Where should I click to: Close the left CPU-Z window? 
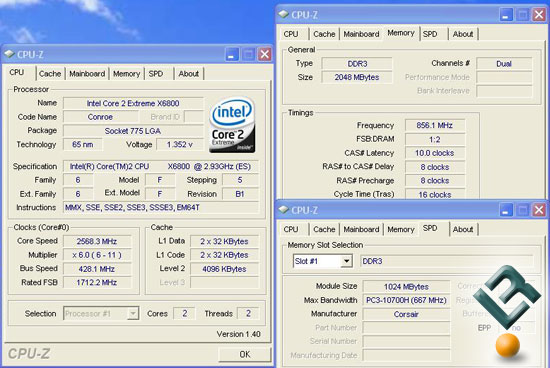[264, 54]
